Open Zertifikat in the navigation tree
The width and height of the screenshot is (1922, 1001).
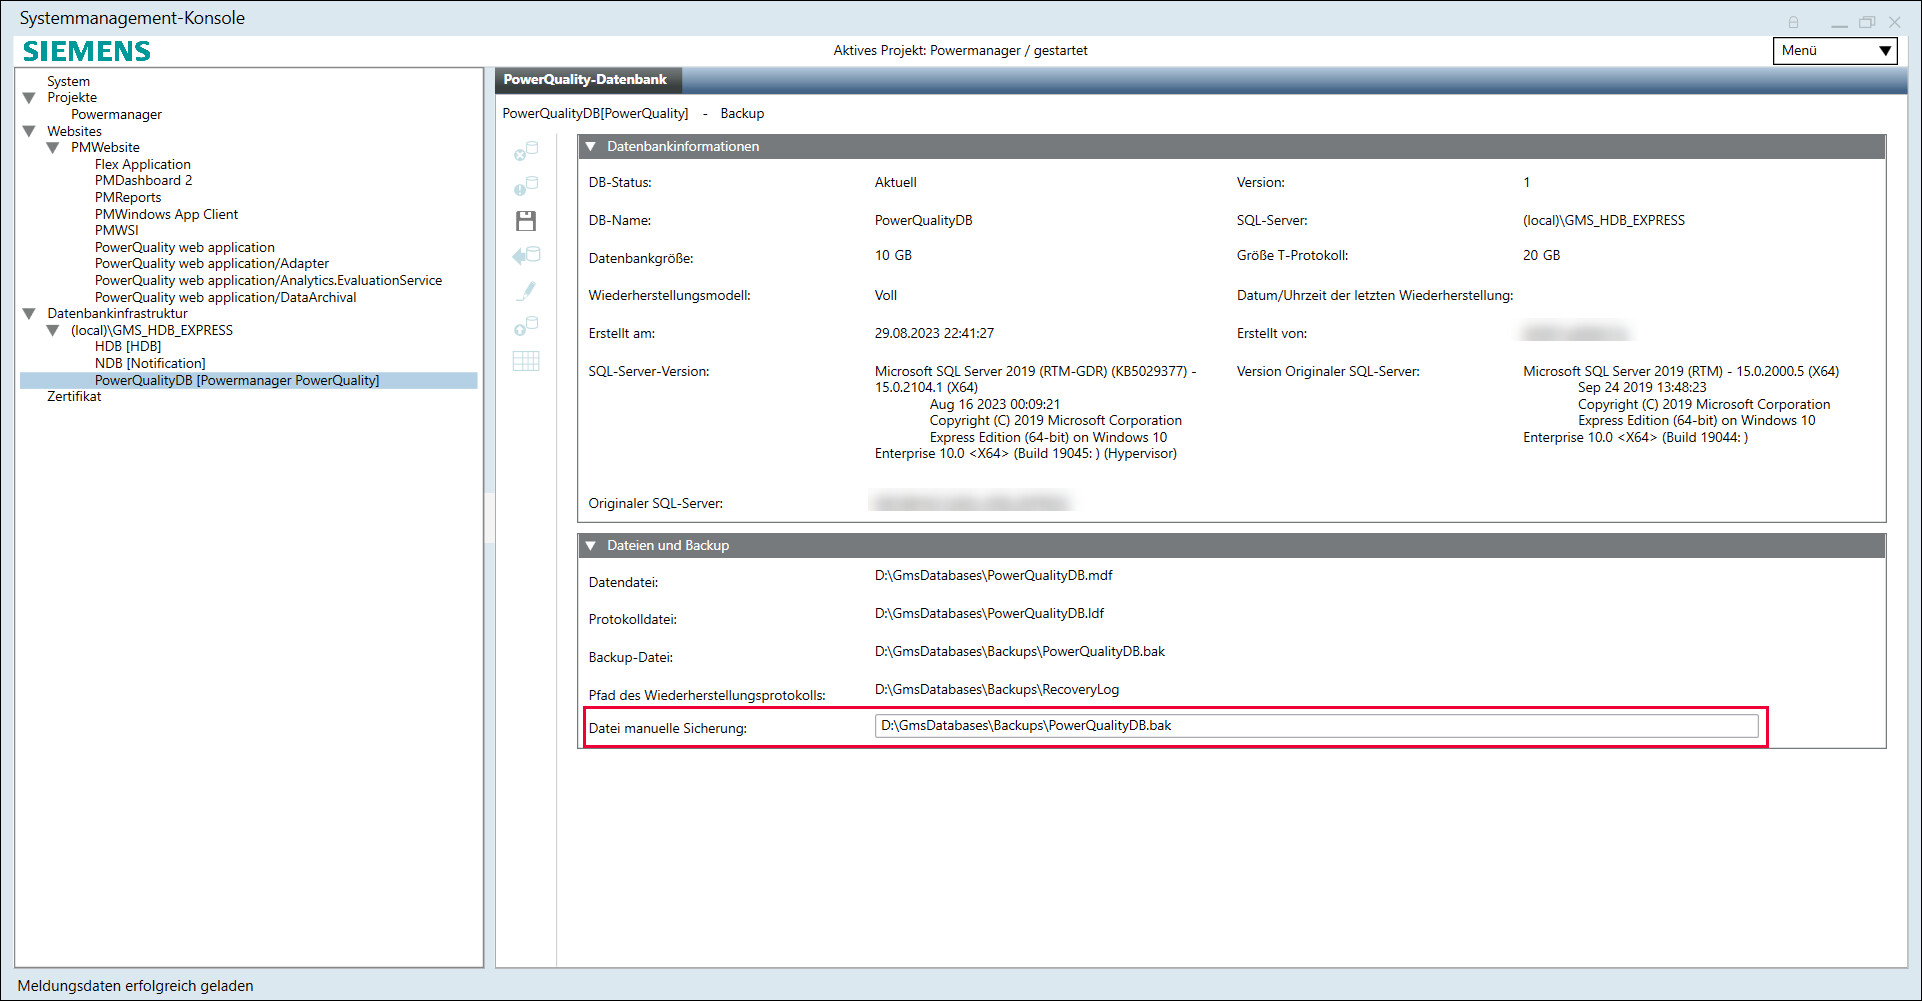tap(74, 397)
